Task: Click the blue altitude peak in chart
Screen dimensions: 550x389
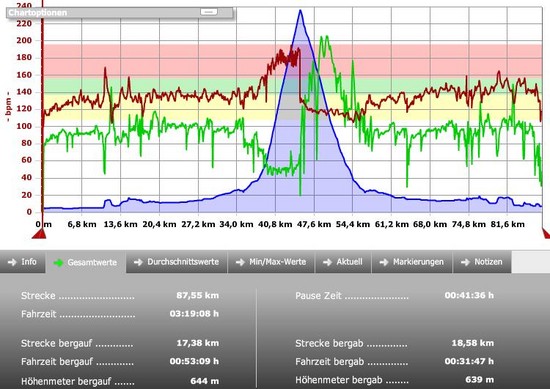Action: pyautogui.click(x=300, y=11)
